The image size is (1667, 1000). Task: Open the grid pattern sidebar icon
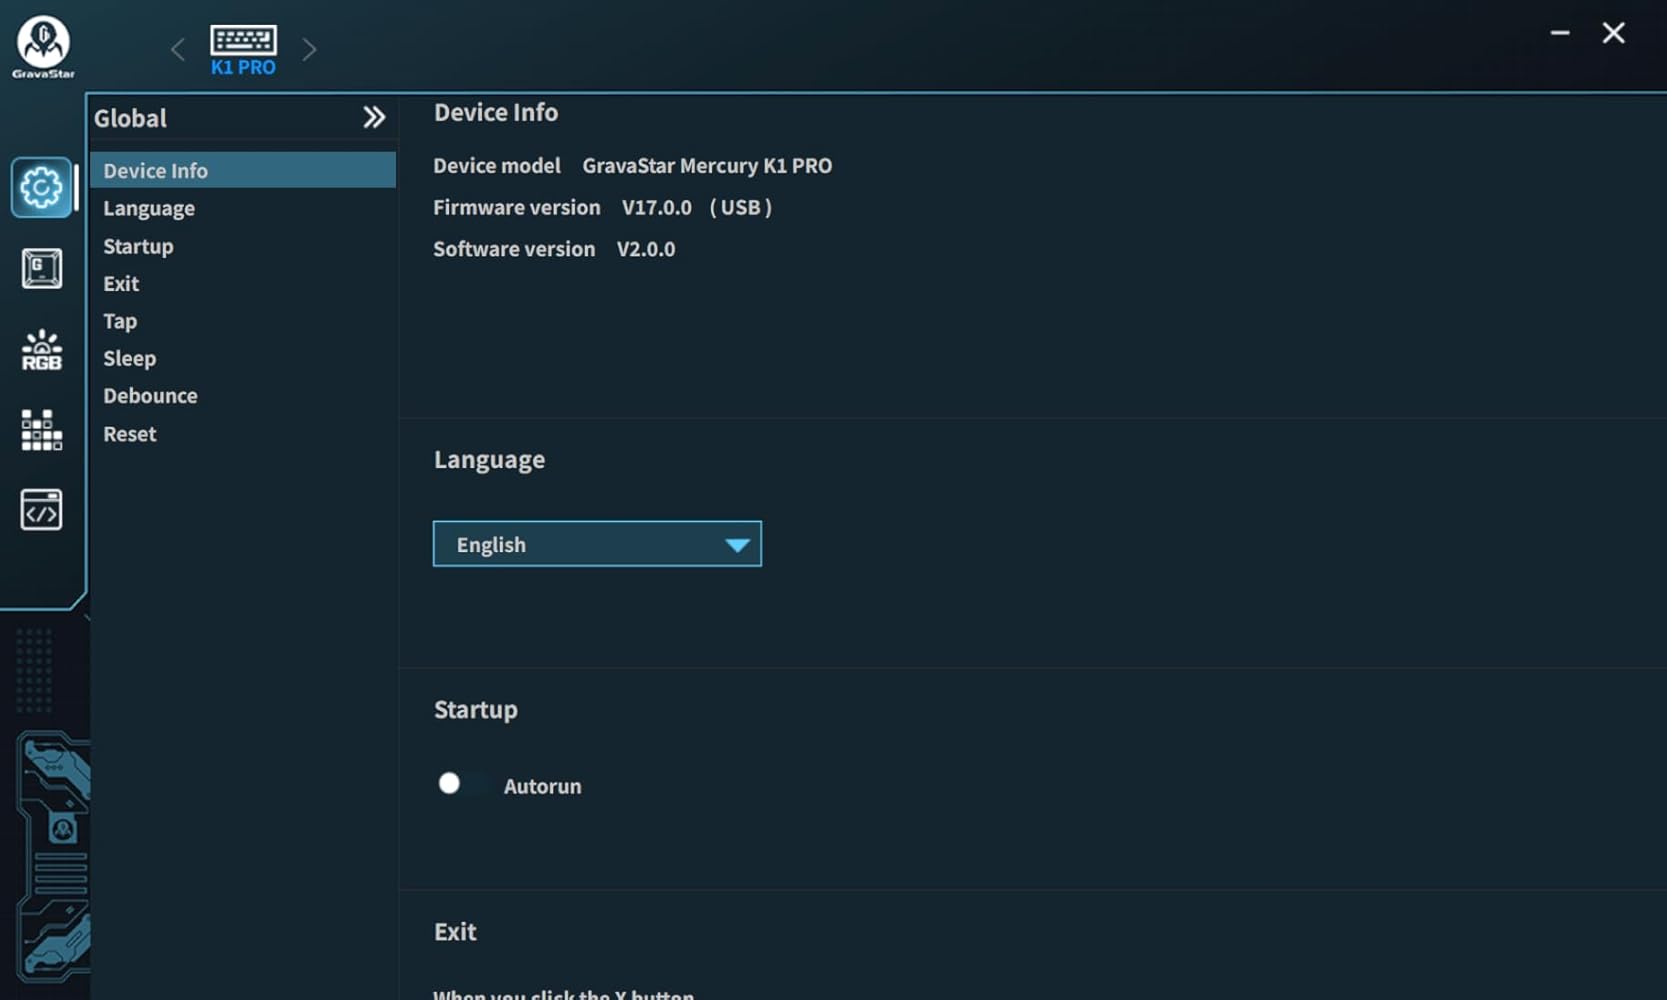tap(41, 430)
